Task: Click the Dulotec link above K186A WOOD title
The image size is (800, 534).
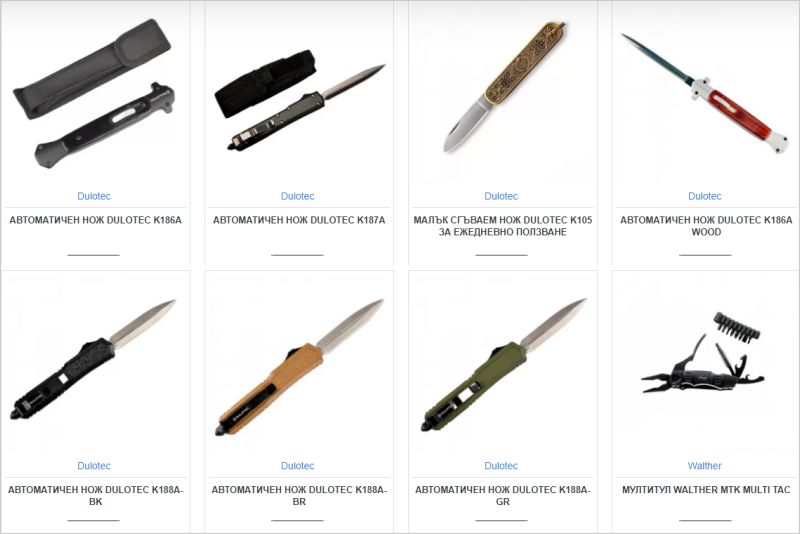Action: (x=705, y=196)
